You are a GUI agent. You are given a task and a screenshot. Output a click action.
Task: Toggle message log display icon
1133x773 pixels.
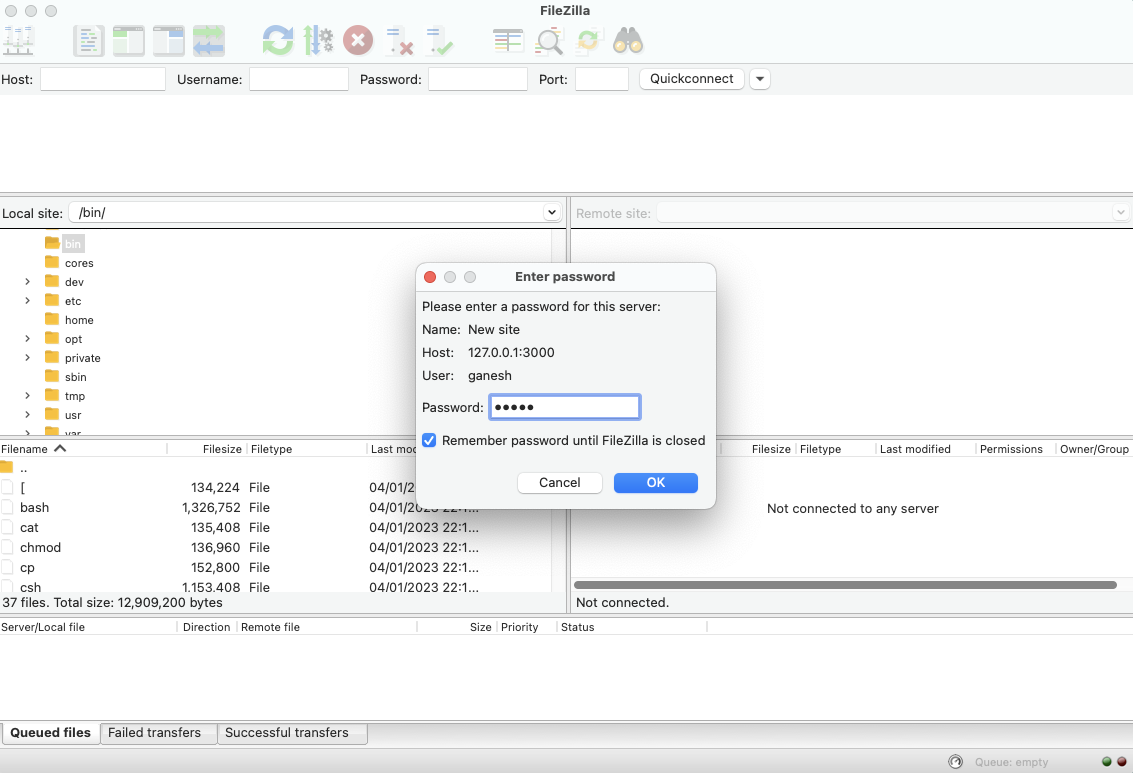point(89,40)
